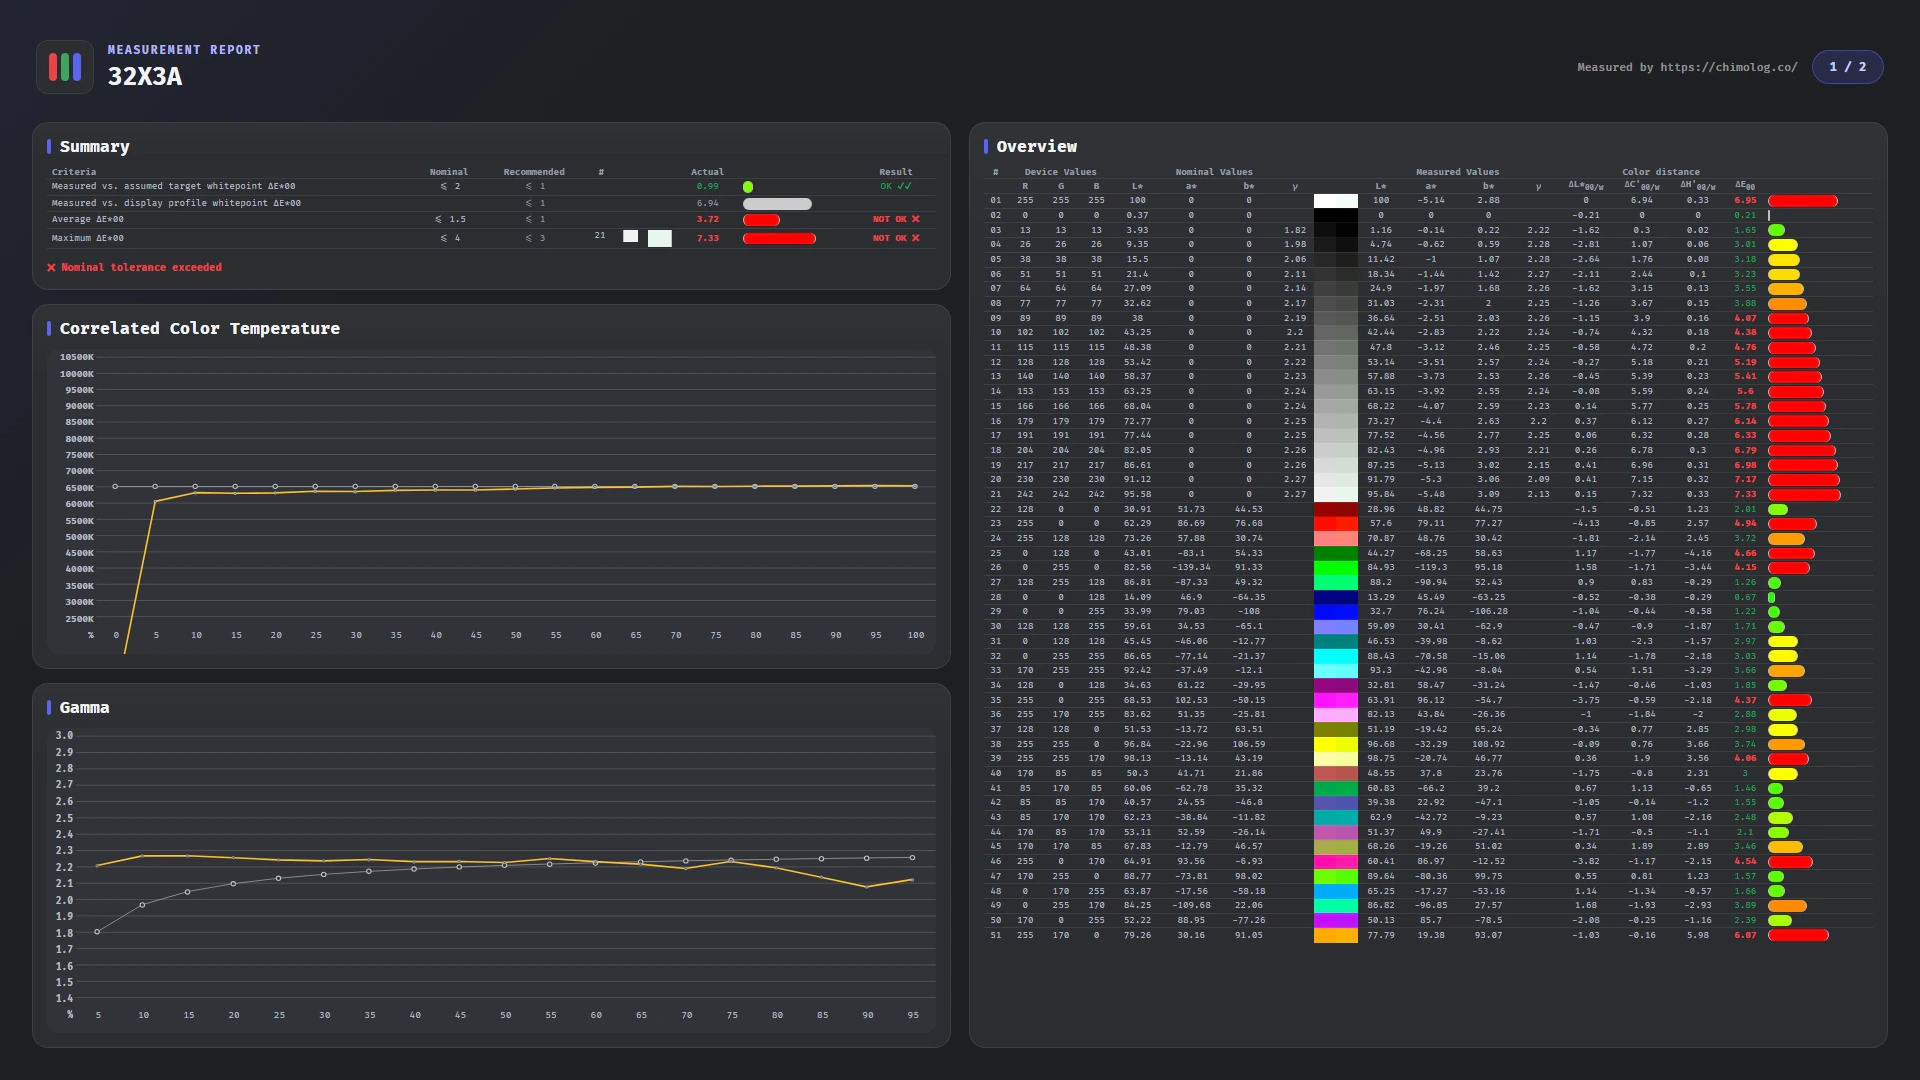This screenshot has height=1080, width=1920.
Task: Click the yellow swatch in Overview row 38
Action: tap(1335, 744)
